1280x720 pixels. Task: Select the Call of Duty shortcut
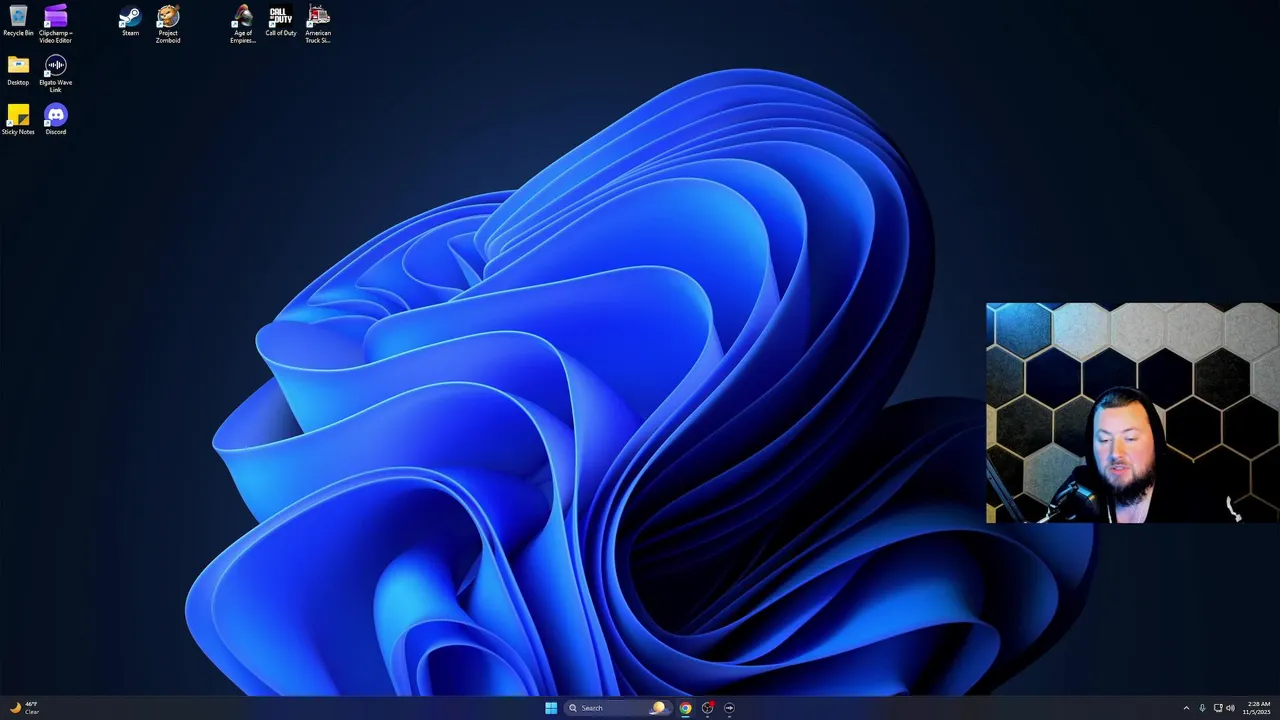pos(281,21)
